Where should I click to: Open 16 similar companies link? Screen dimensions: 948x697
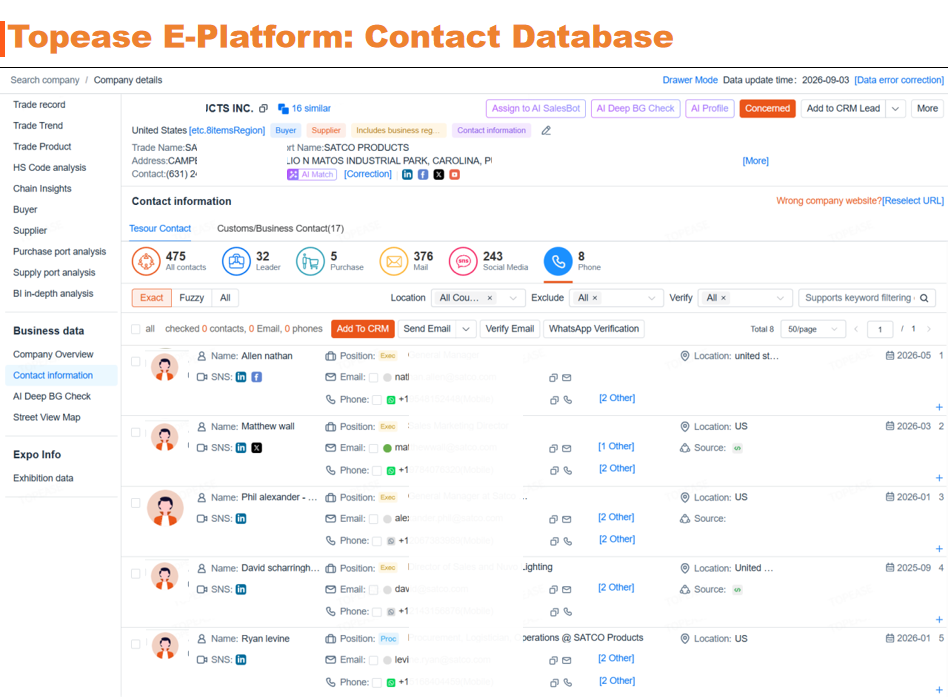(304, 109)
